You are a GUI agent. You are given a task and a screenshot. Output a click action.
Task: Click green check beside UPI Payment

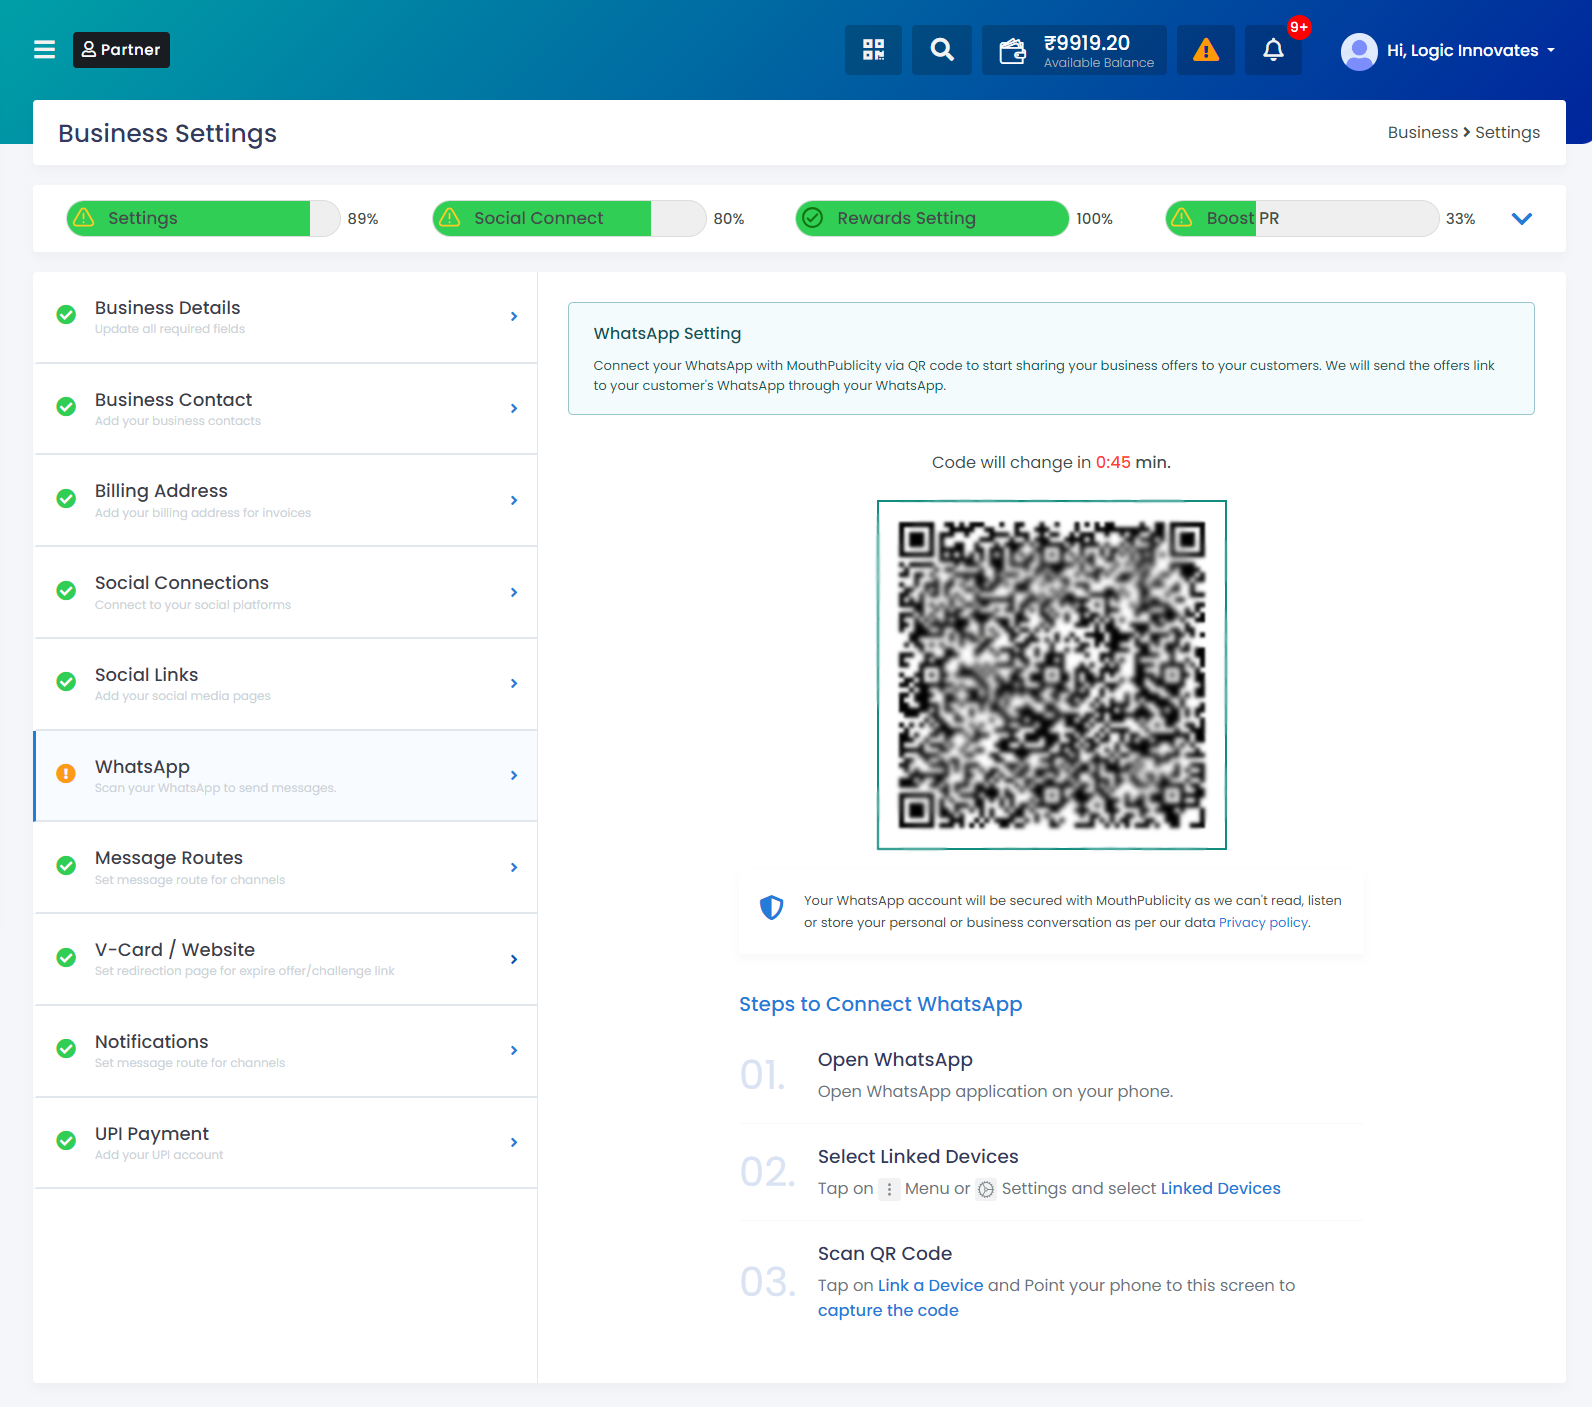click(66, 1141)
